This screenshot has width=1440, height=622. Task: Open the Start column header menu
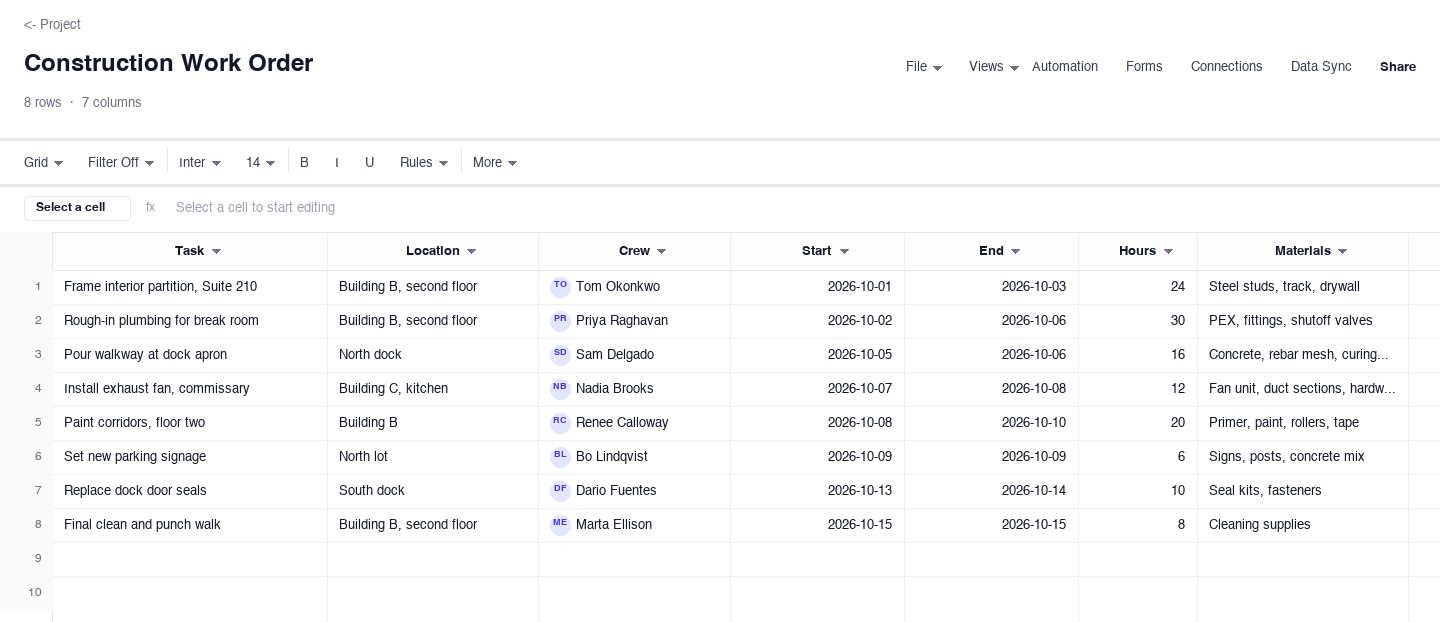coord(844,252)
